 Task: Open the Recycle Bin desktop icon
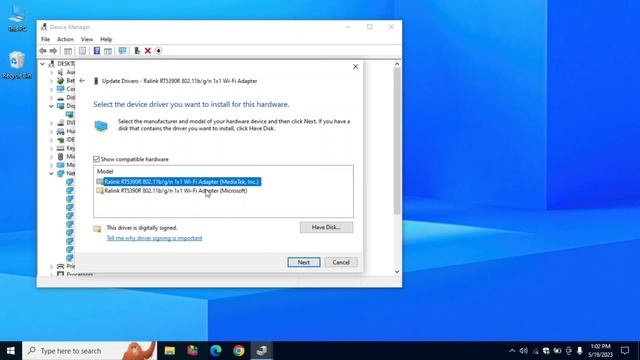[17, 65]
